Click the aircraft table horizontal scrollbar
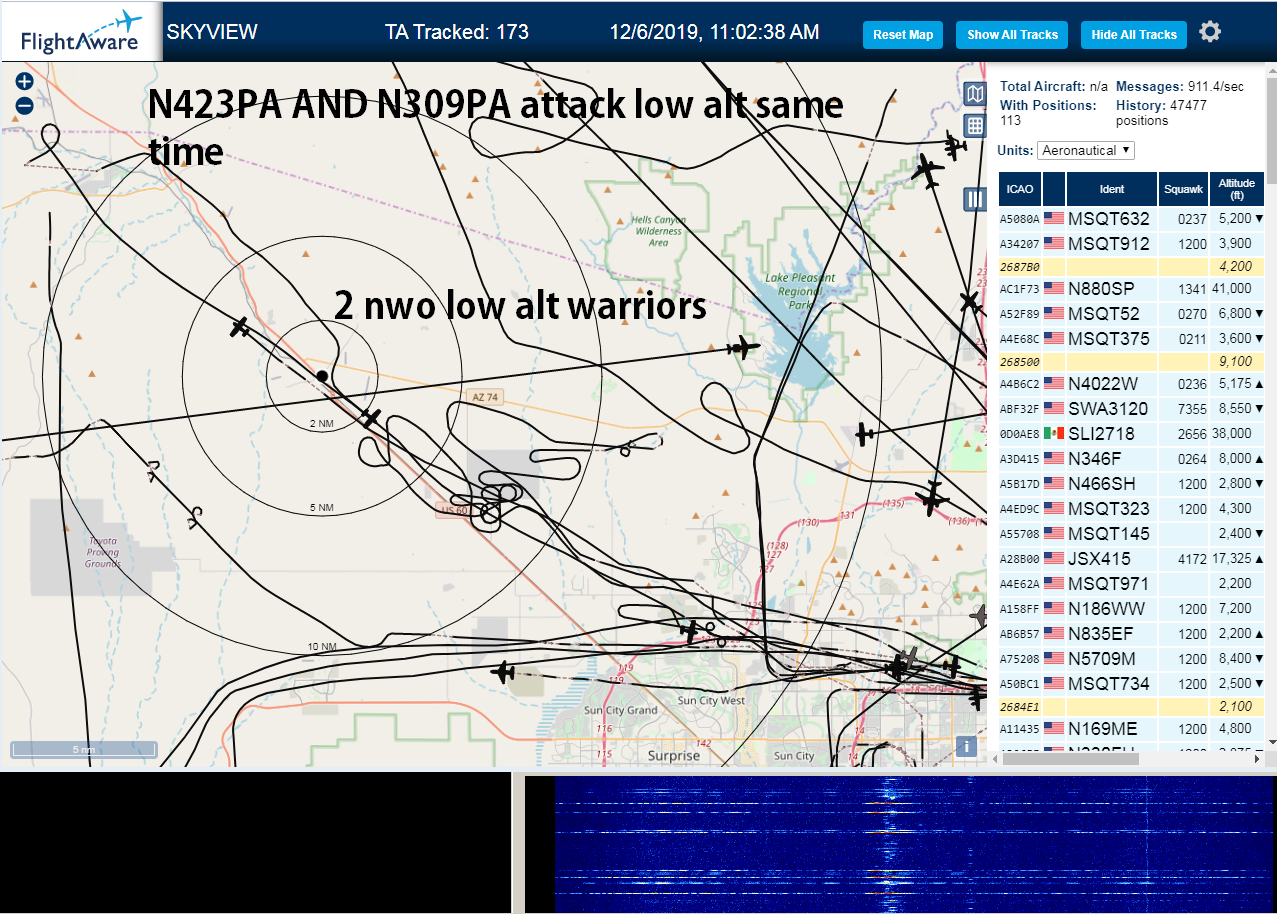This screenshot has width=1277, height=915. [x=1069, y=758]
